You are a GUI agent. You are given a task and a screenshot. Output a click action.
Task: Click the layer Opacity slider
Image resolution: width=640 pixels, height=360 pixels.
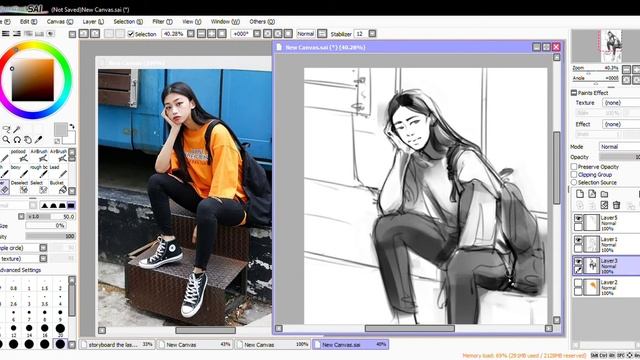(620, 157)
